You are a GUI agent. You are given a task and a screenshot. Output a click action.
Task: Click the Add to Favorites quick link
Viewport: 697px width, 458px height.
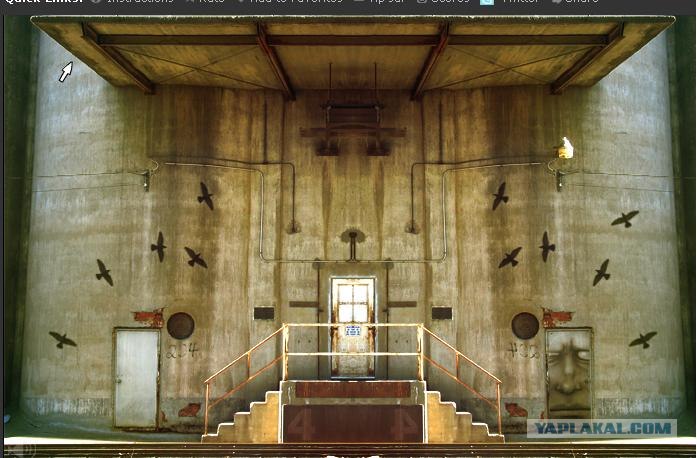[290, 2]
